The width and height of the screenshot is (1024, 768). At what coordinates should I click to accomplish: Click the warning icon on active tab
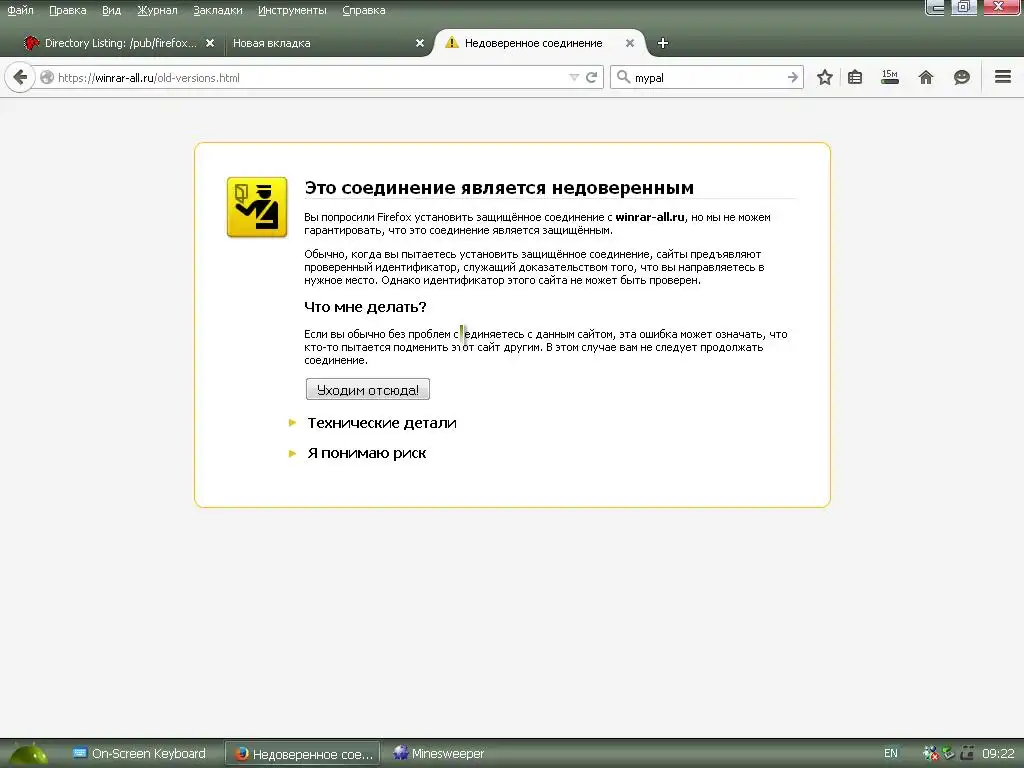[451, 43]
